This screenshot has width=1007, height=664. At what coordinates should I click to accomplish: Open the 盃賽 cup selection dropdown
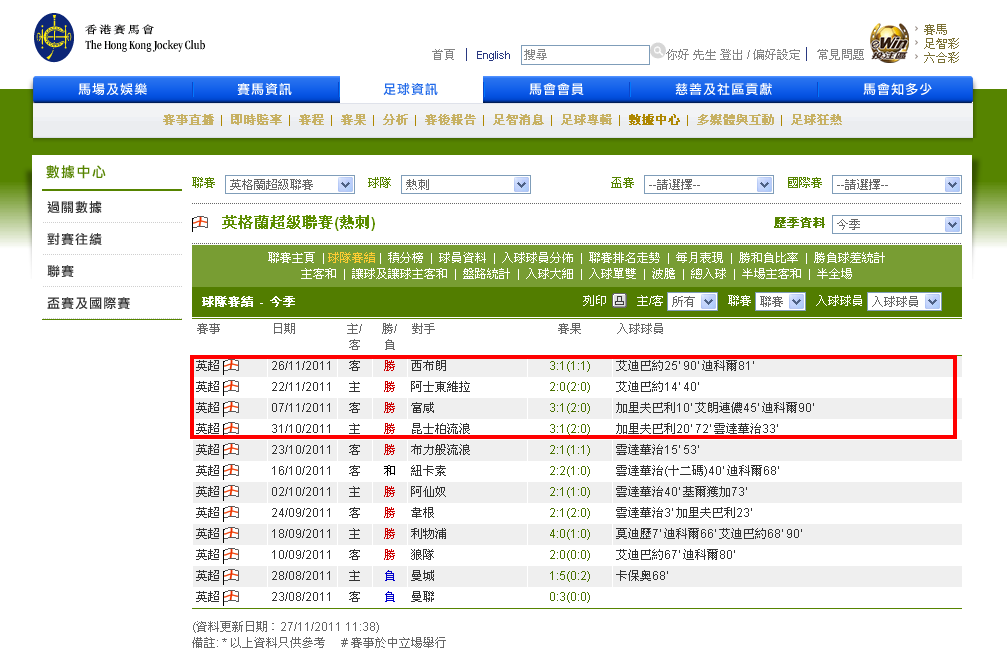708,185
